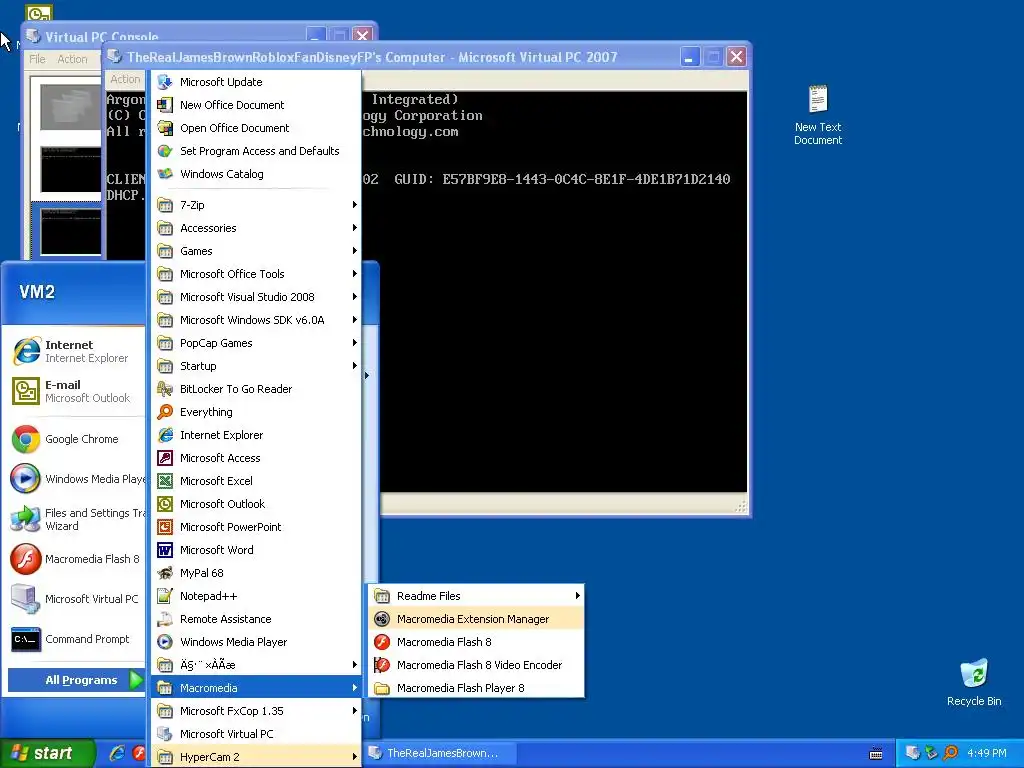Image resolution: width=1024 pixels, height=768 pixels.
Task: Open E-mail Microsoft Outlook pinned item
Action: (76, 391)
